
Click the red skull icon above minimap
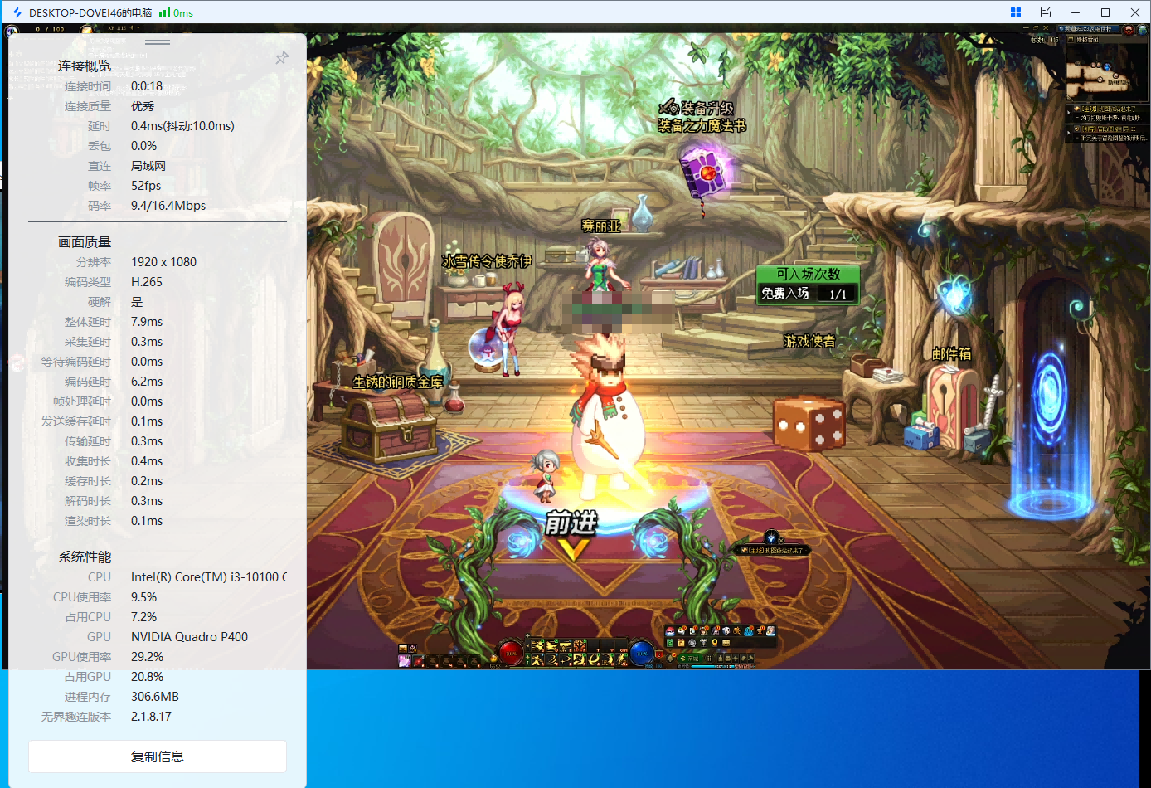pyautogui.click(x=1129, y=30)
